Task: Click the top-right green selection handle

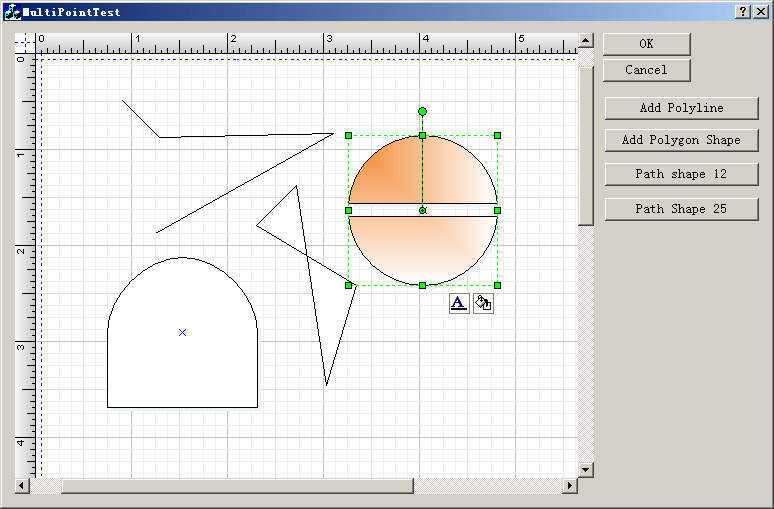Action: click(x=497, y=135)
